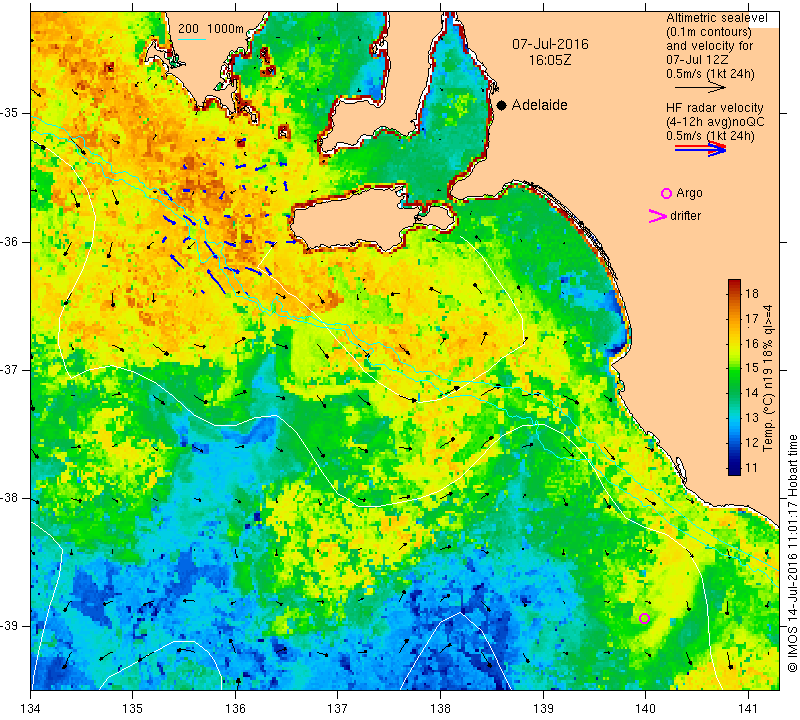The width and height of the screenshot is (800, 720).
Task: Click the '(0.1m contours)' legend text
Action: click(708, 32)
